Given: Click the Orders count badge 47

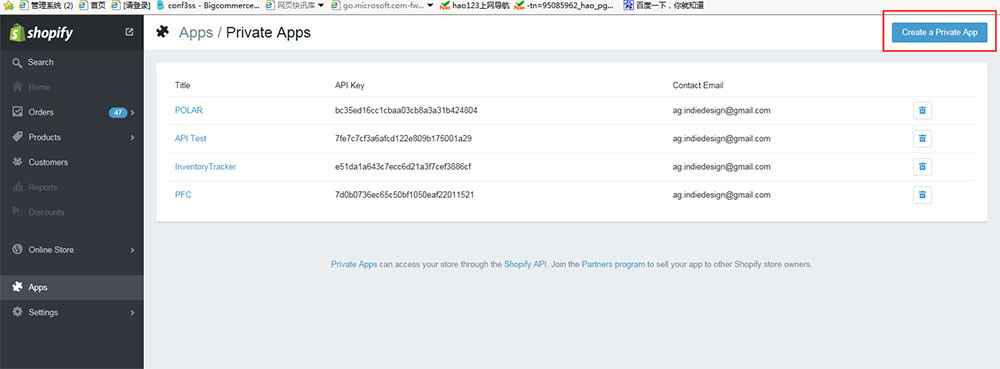Looking at the screenshot, I should [x=118, y=112].
